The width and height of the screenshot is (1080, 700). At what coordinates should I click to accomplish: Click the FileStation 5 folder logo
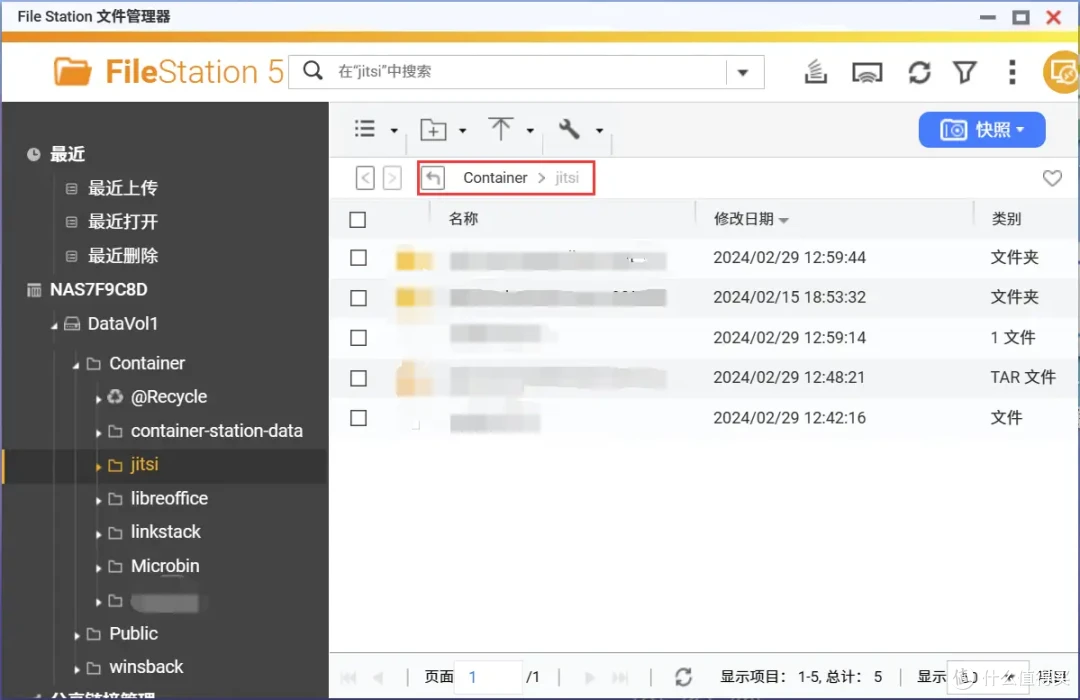[72, 72]
